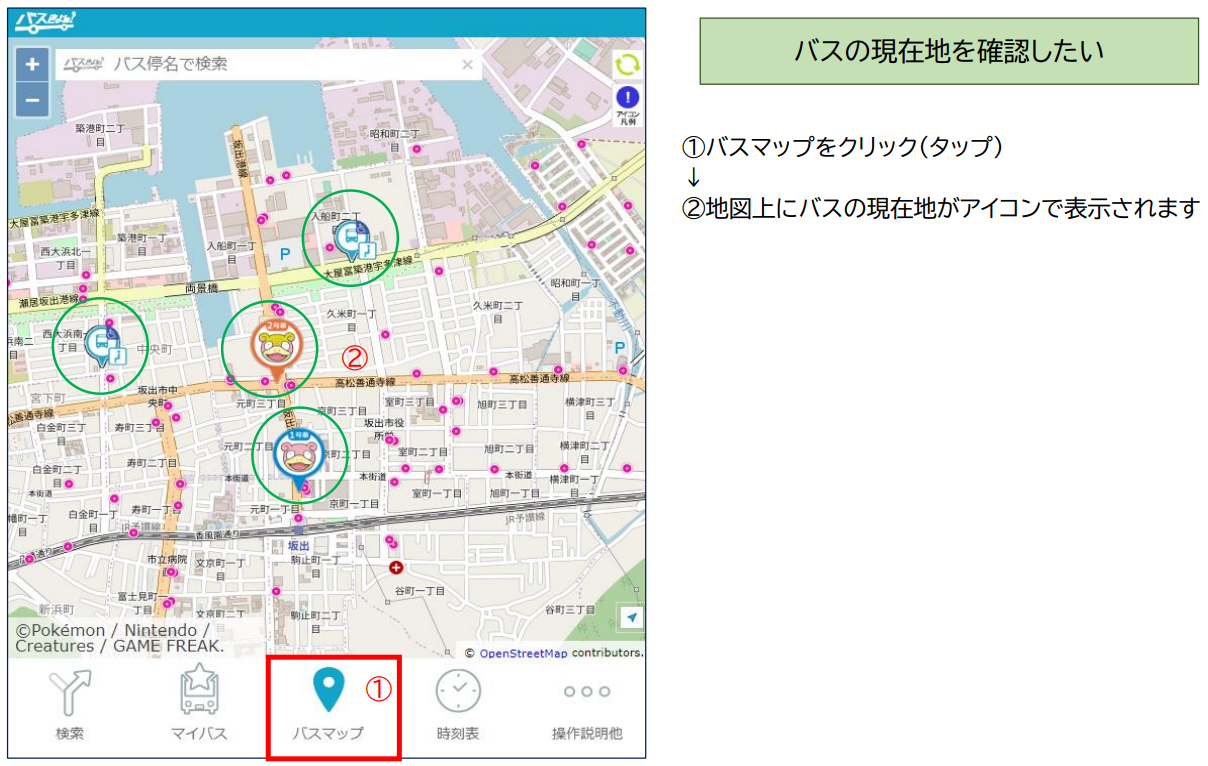Click the current location arrow button

coord(631,618)
